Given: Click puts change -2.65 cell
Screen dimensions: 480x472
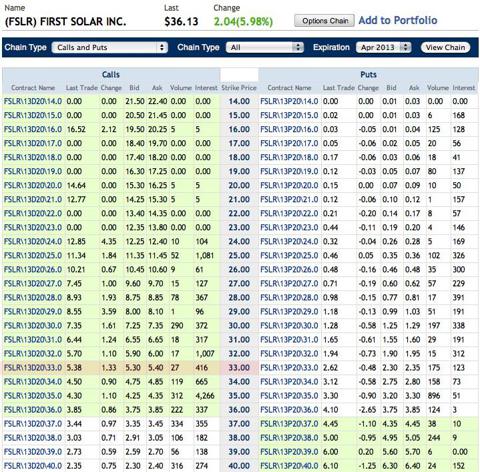Looking at the screenshot, I should click(x=368, y=410).
